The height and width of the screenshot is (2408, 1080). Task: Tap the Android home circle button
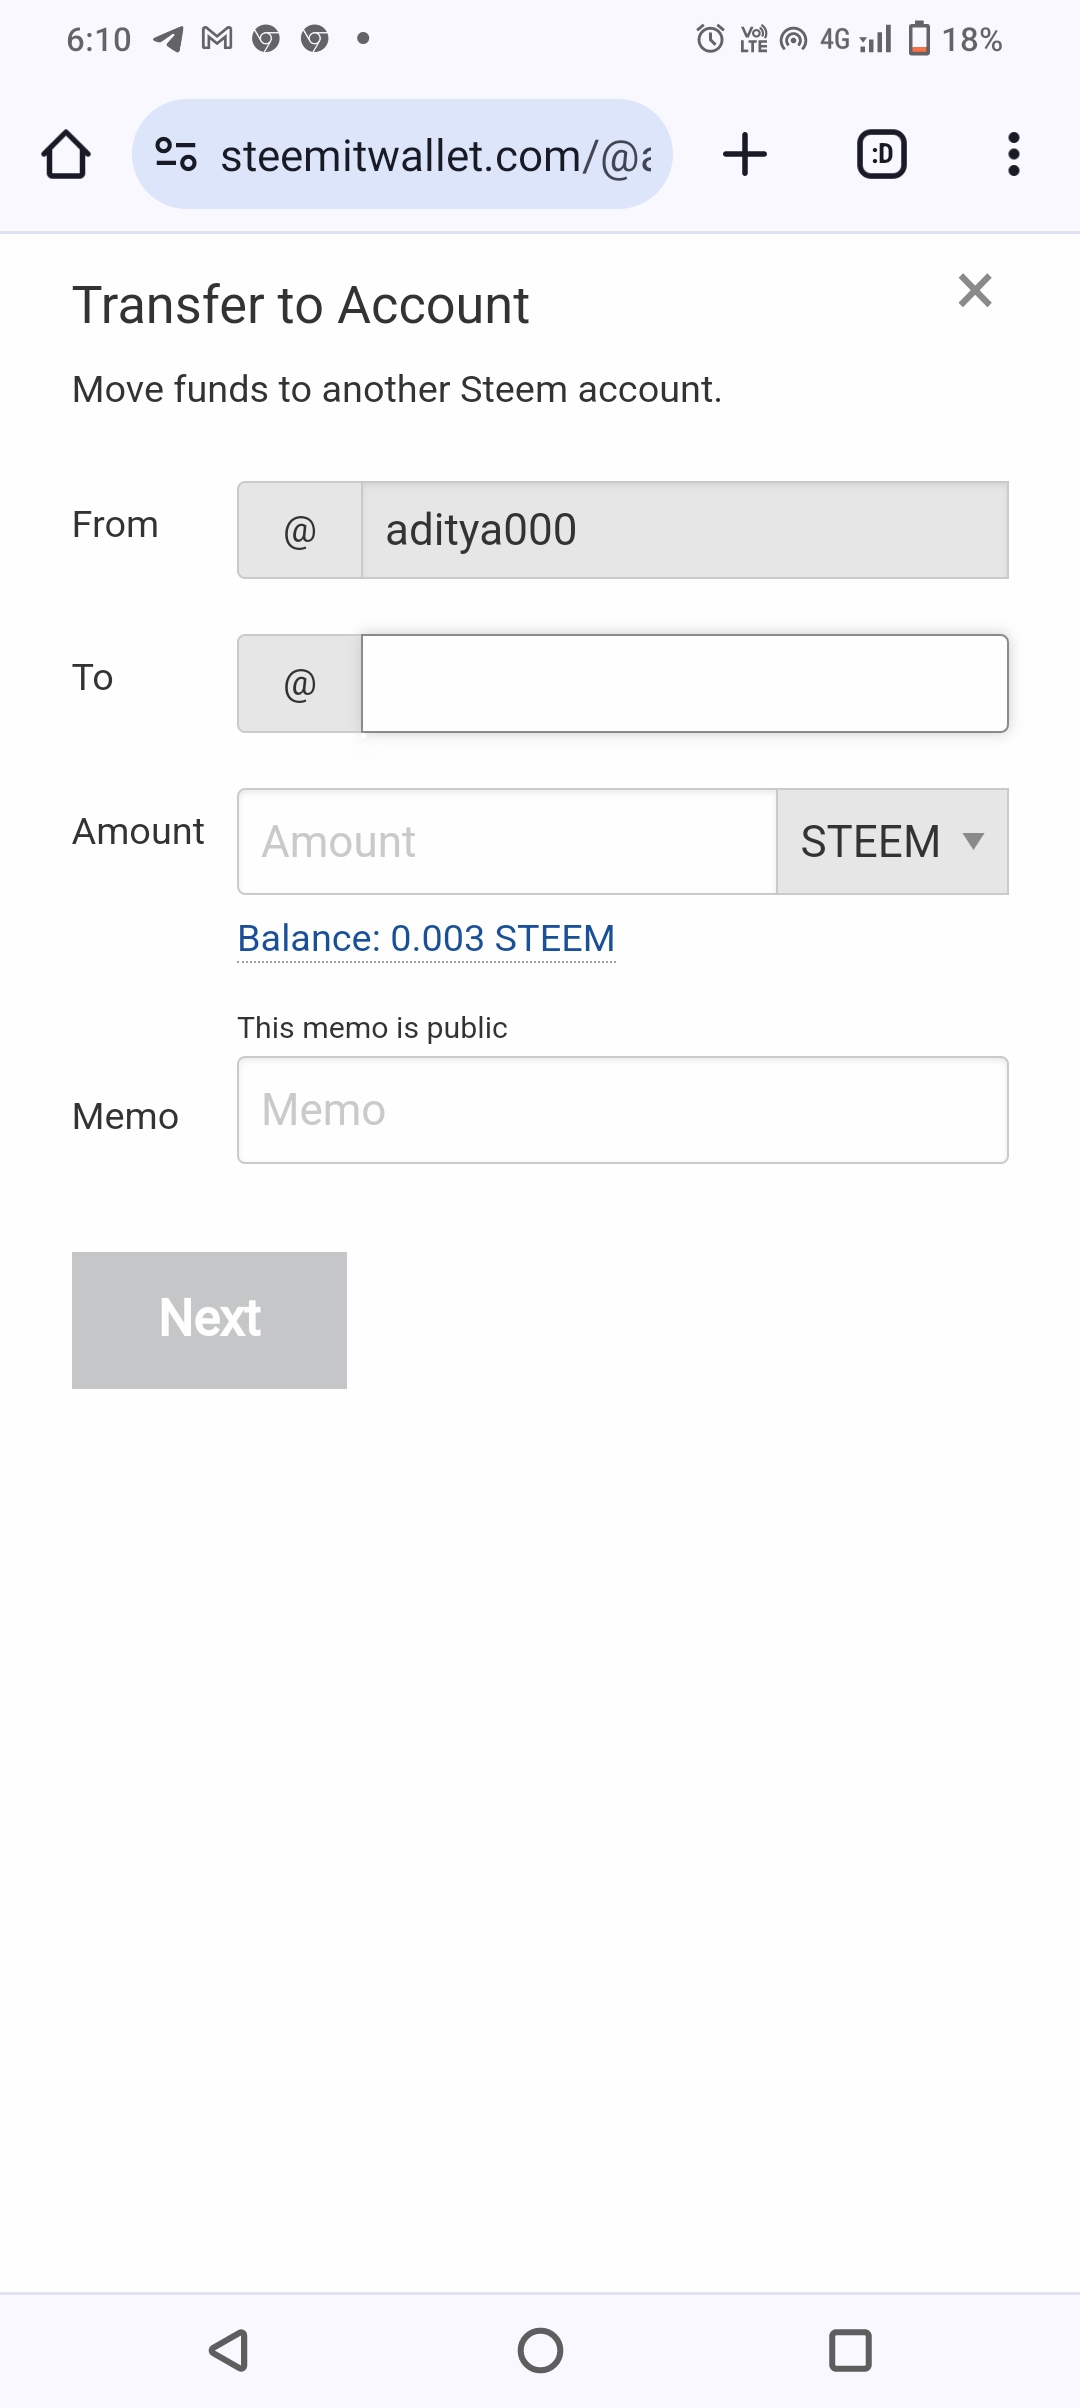(540, 2350)
